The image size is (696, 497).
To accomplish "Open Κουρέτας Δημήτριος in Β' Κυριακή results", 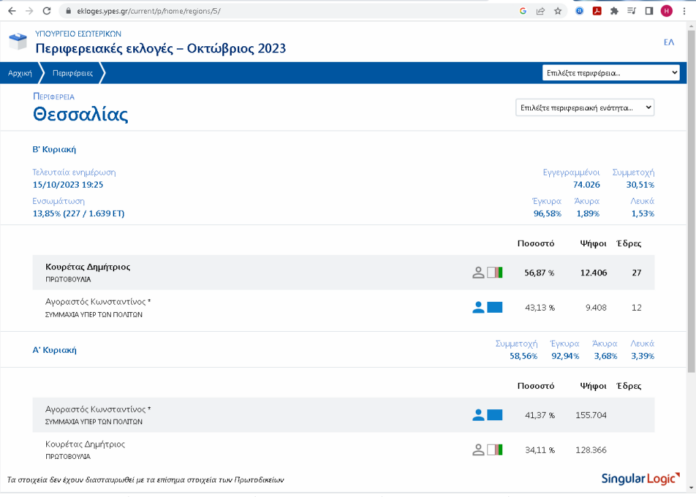I will (88, 267).
